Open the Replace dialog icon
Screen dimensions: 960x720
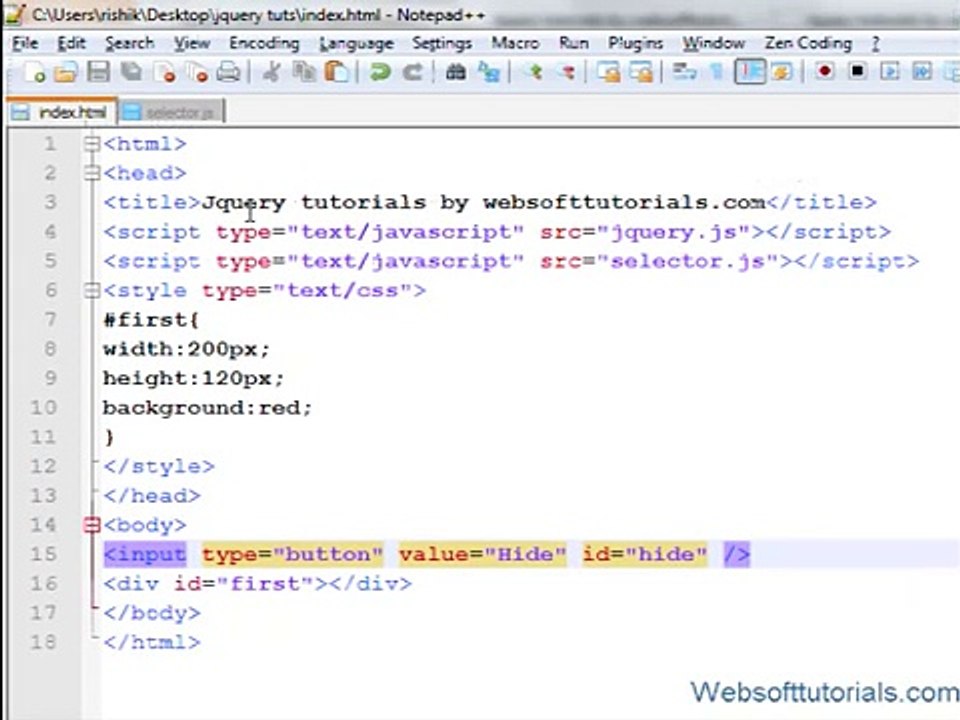pyautogui.click(x=489, y=73)
